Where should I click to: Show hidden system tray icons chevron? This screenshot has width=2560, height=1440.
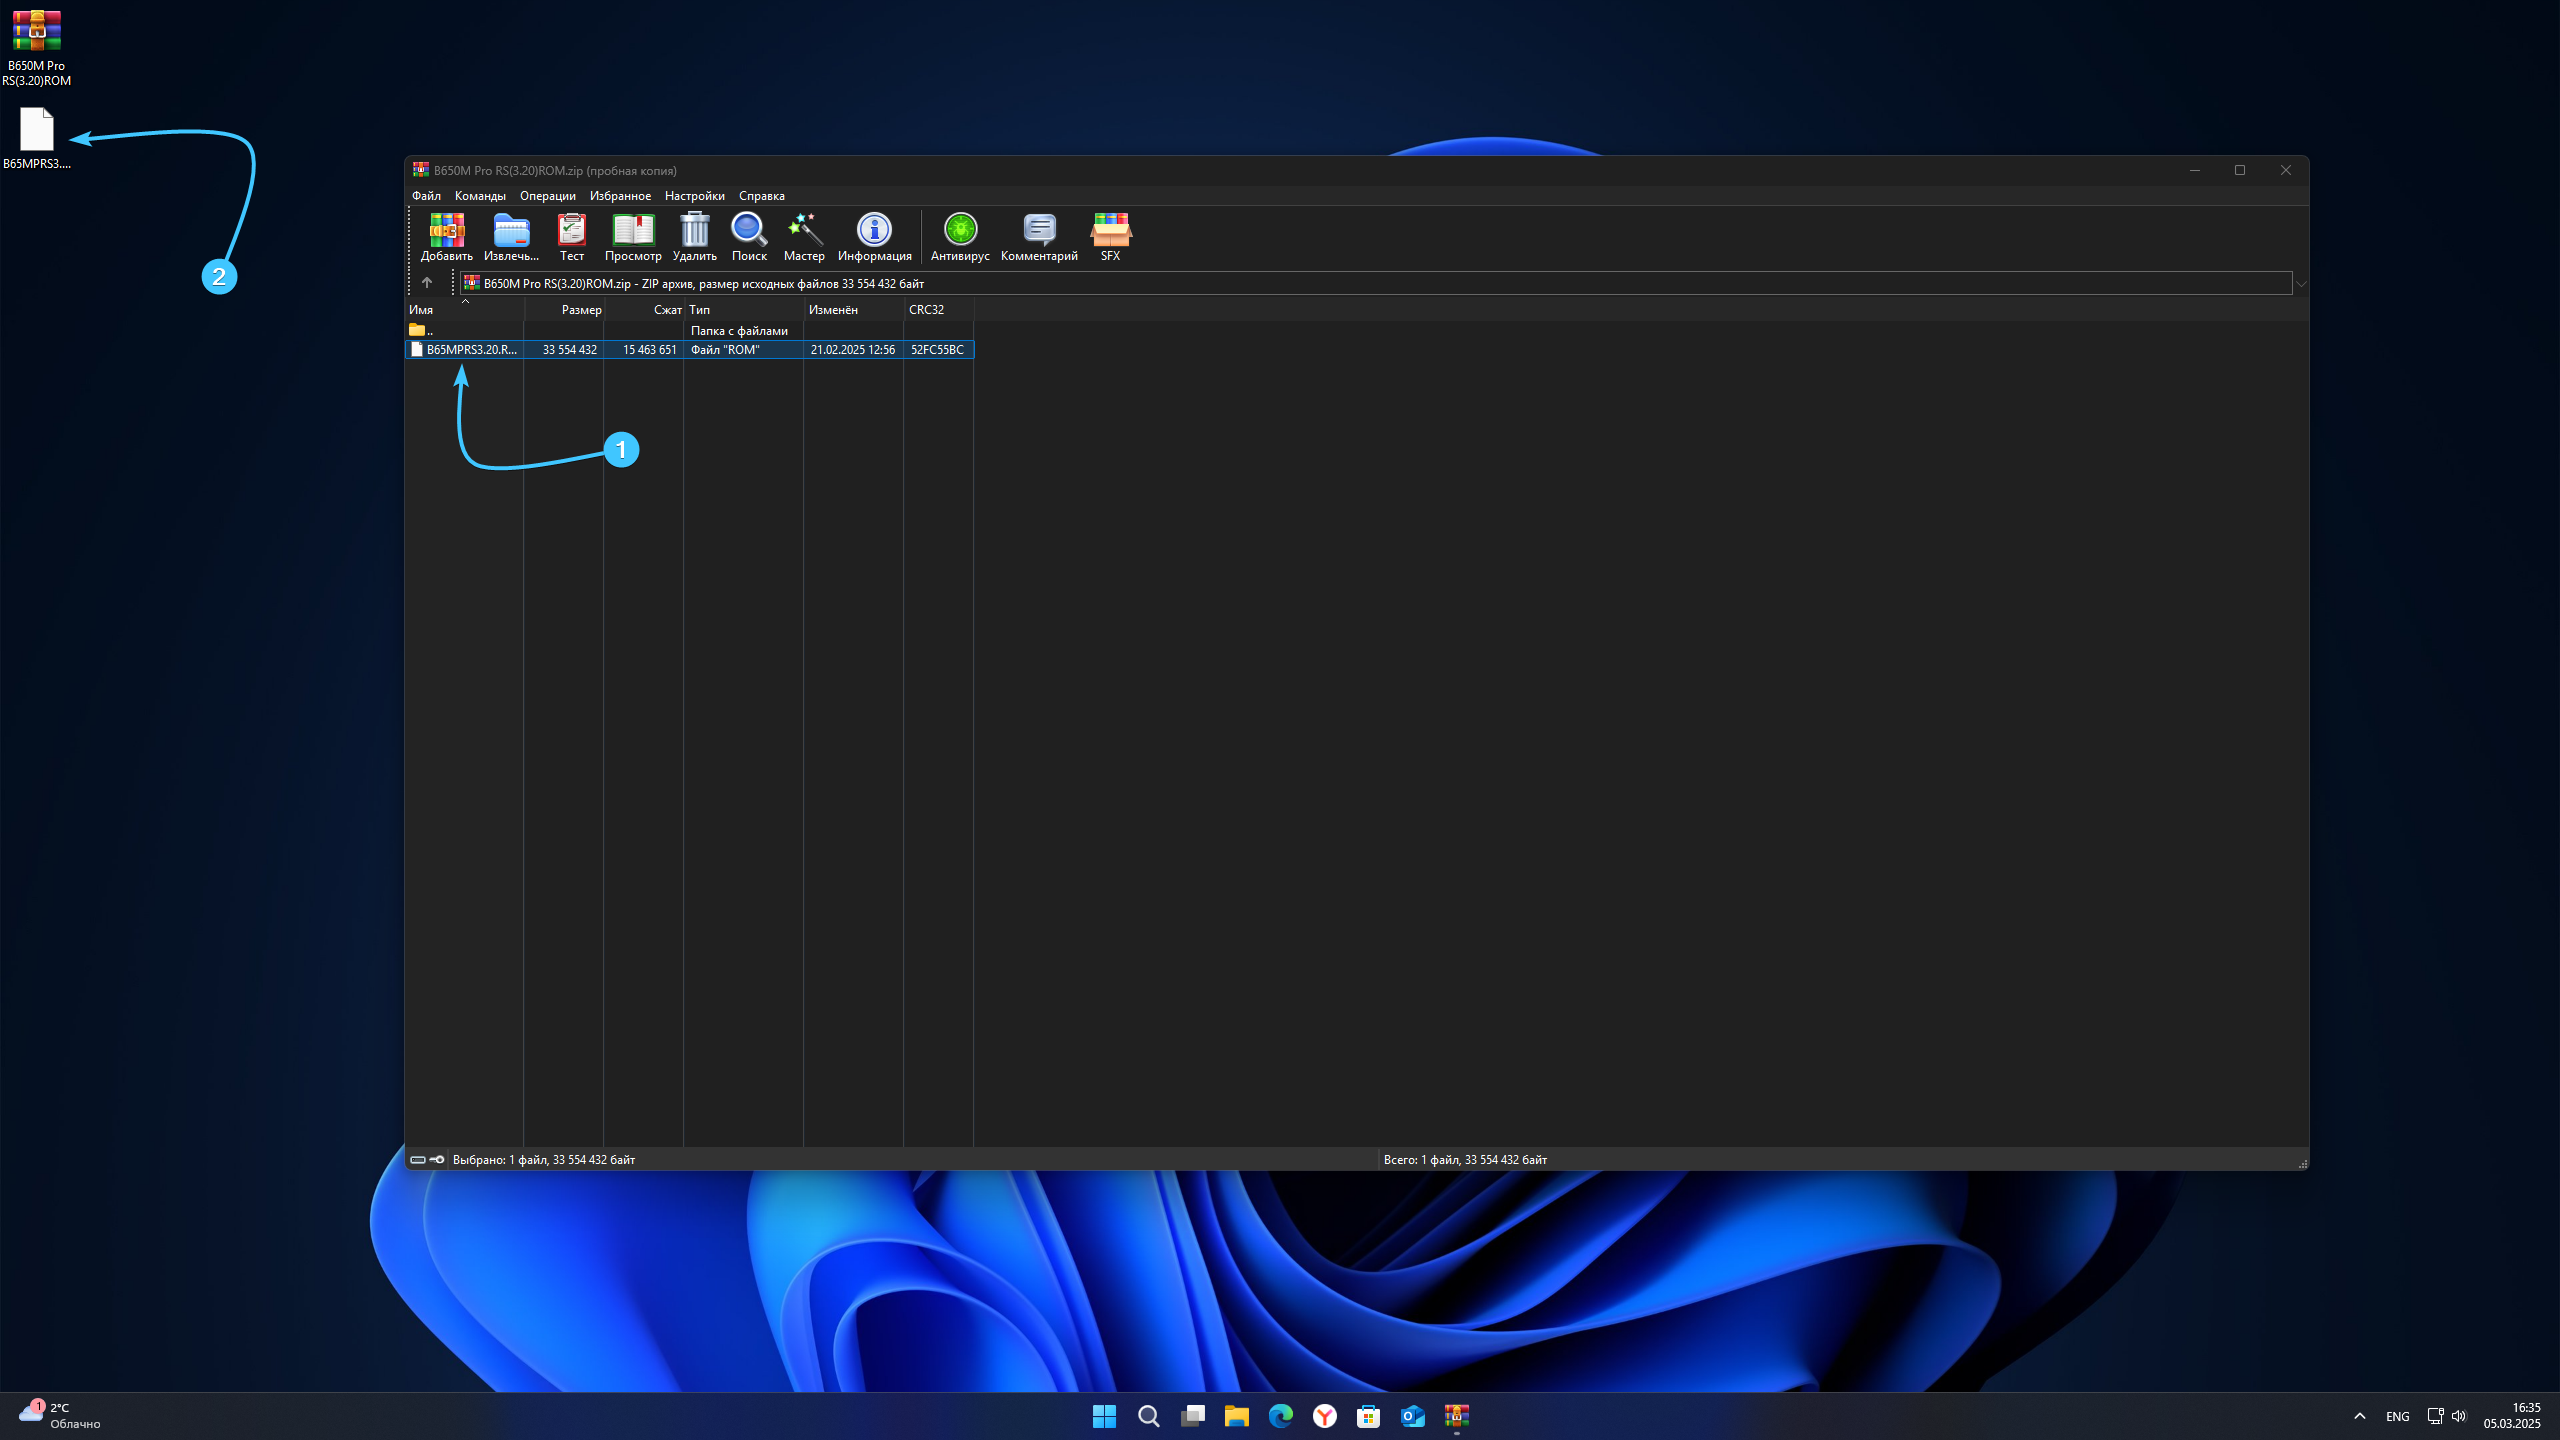point(2359,1416)
